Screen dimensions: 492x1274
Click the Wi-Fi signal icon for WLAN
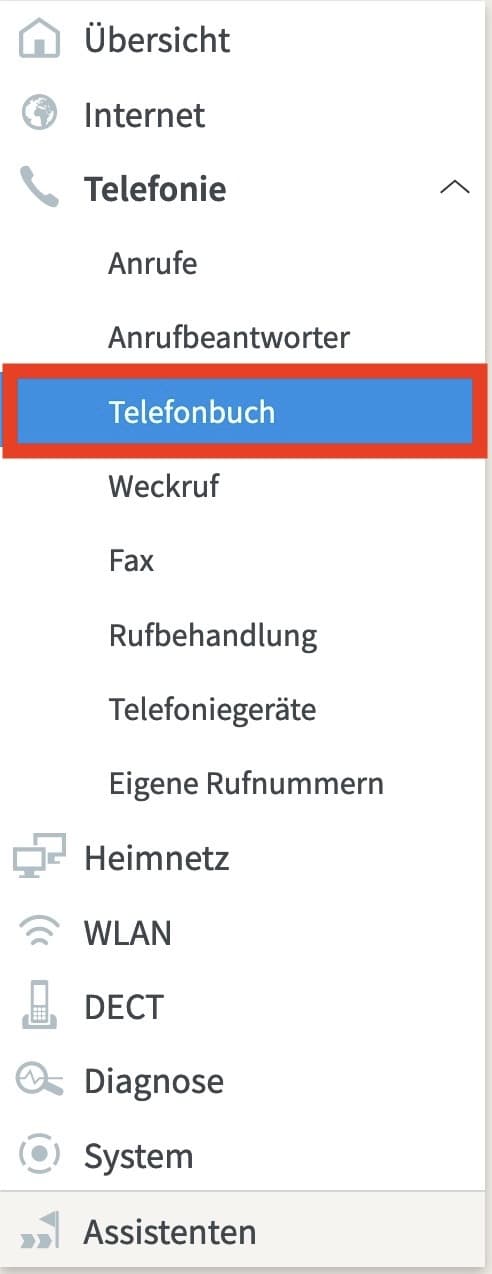(x=39, y=932)
